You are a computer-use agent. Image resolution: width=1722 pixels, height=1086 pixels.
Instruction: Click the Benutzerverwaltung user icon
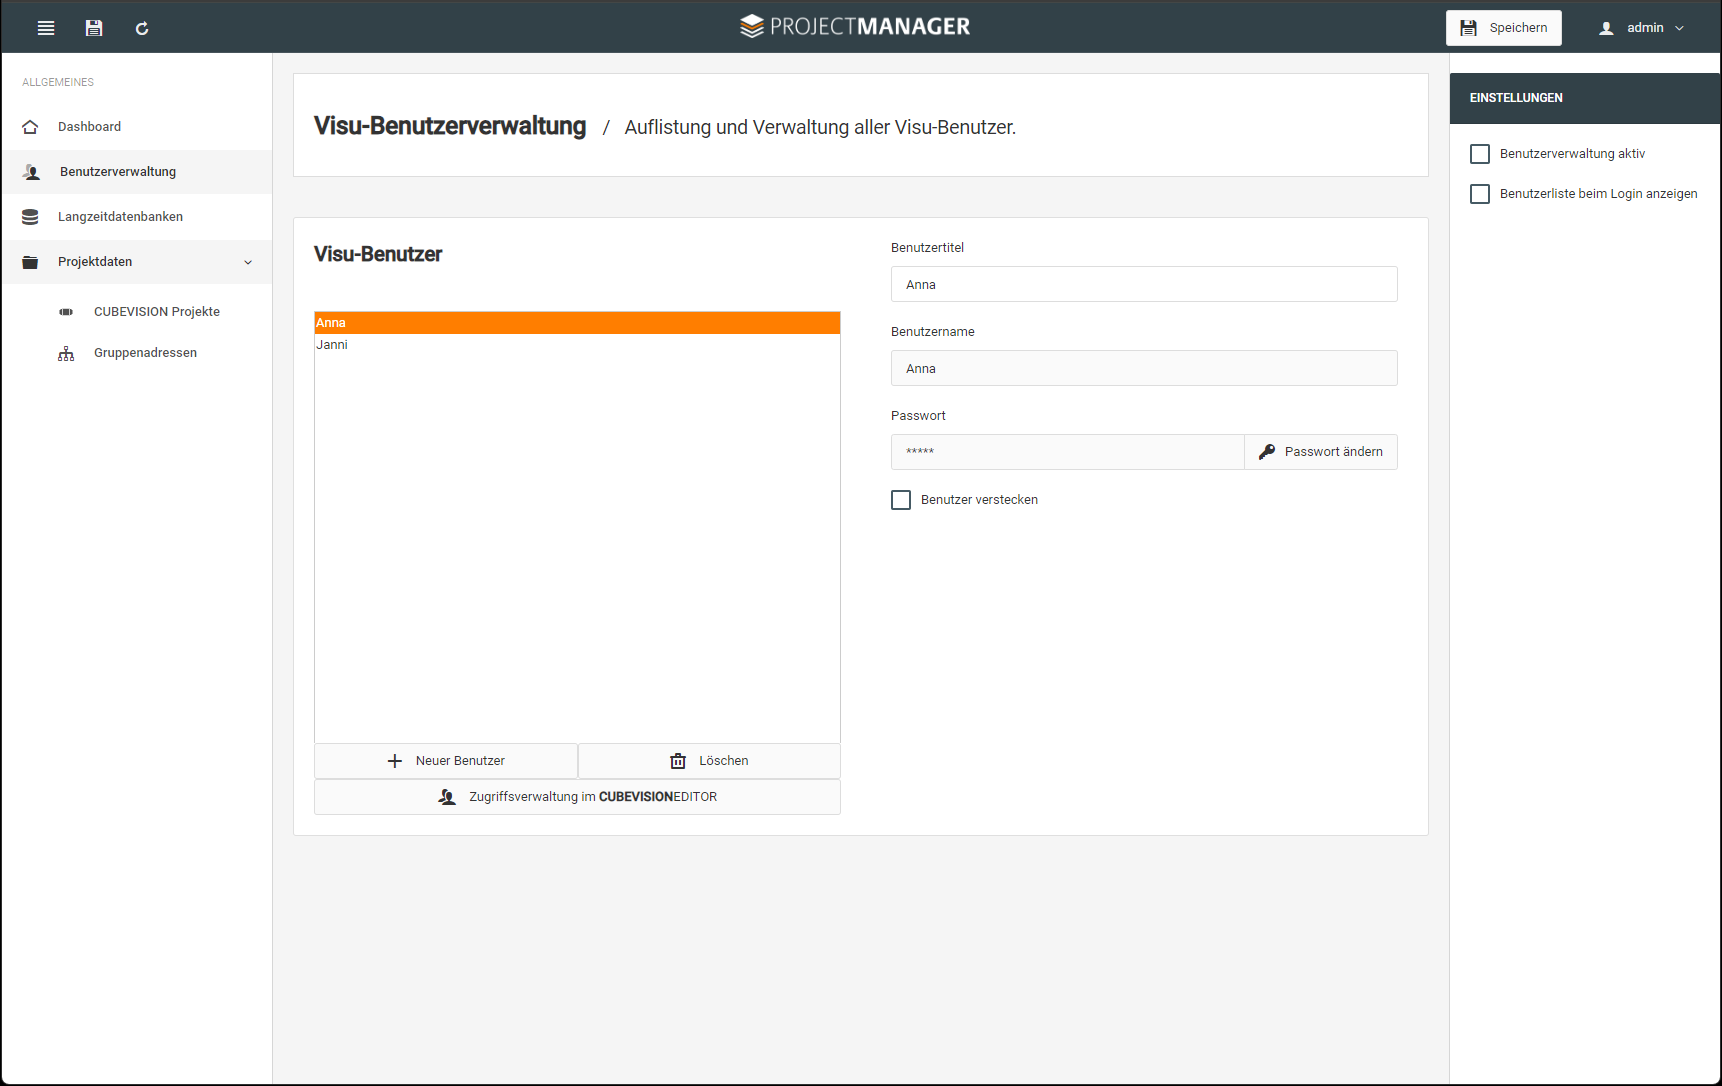pyautogui.click(x=32, y=172)
